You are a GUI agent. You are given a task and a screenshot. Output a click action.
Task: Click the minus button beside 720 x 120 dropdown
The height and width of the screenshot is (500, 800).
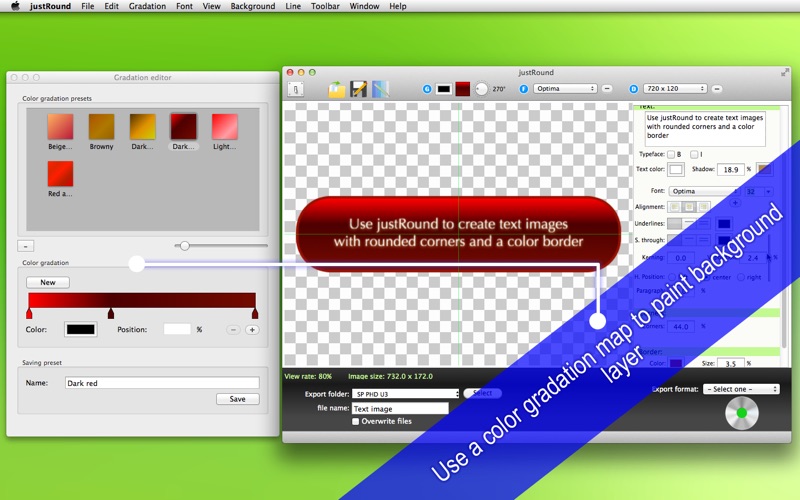(717, 89)
